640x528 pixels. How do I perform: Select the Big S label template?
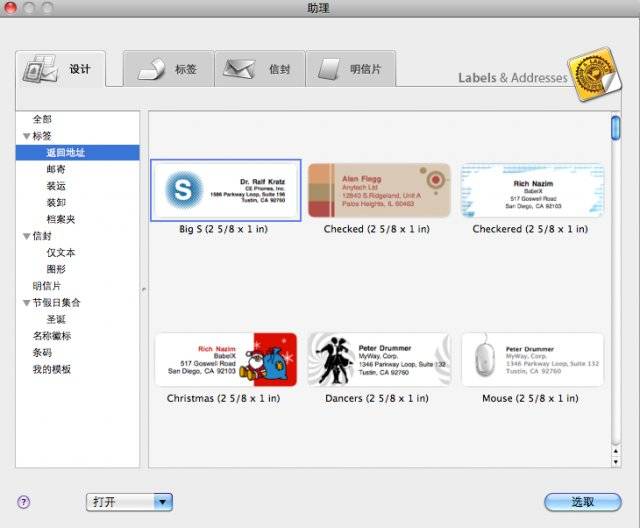coord(225,190)
